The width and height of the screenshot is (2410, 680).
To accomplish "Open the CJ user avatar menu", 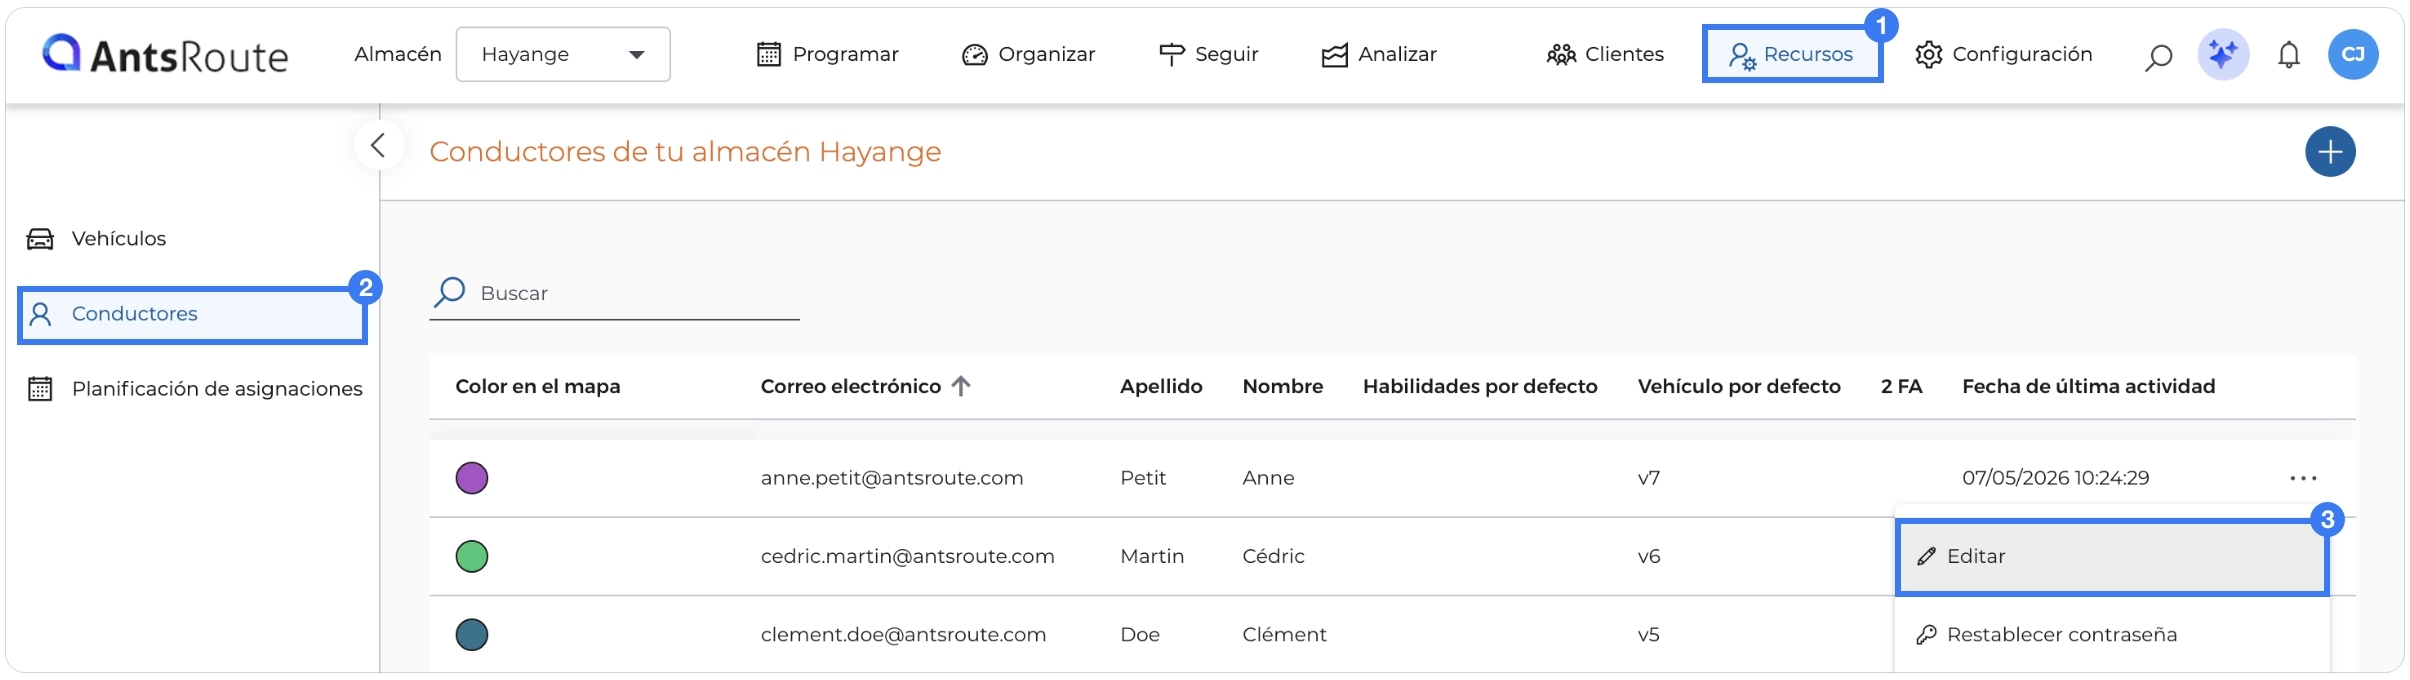I will pos(2353,54).
